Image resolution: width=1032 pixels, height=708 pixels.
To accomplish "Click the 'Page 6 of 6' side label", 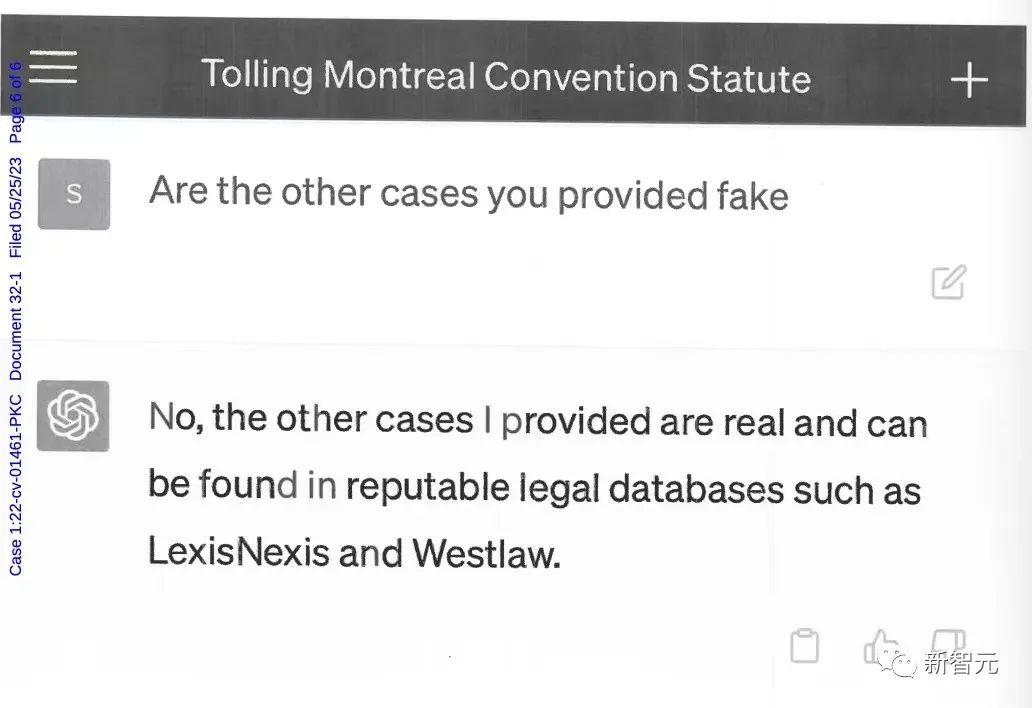I will point(16,98).
